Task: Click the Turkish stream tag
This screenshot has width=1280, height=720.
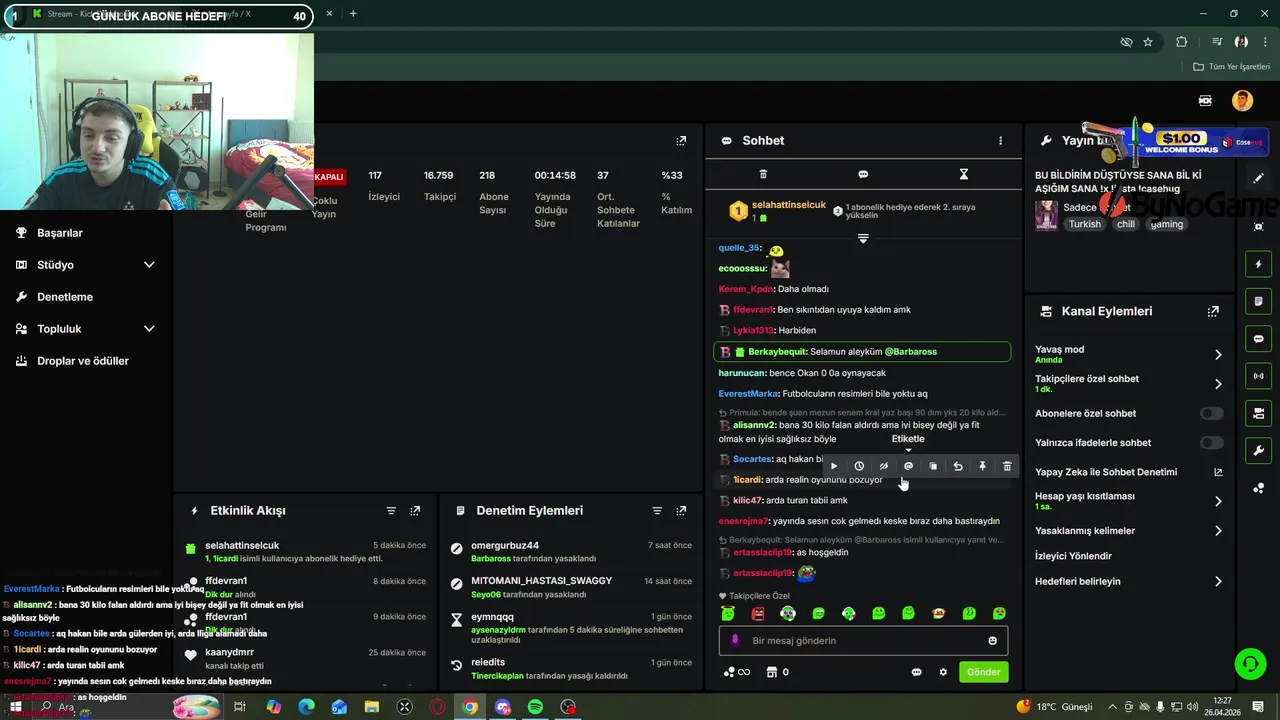Action: [x=1085, y=224]
